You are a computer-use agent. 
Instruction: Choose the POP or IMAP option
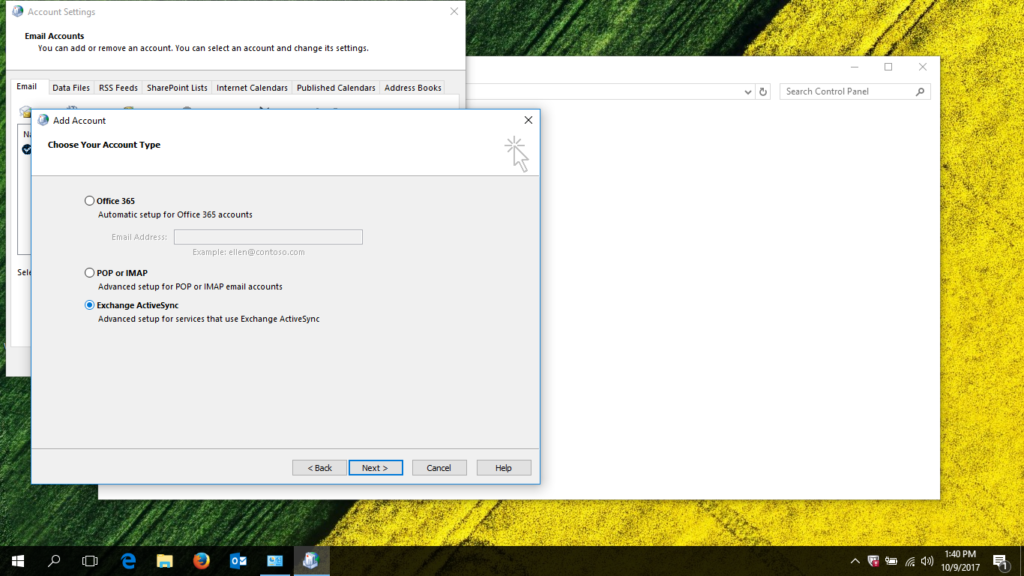coord(89,272)
